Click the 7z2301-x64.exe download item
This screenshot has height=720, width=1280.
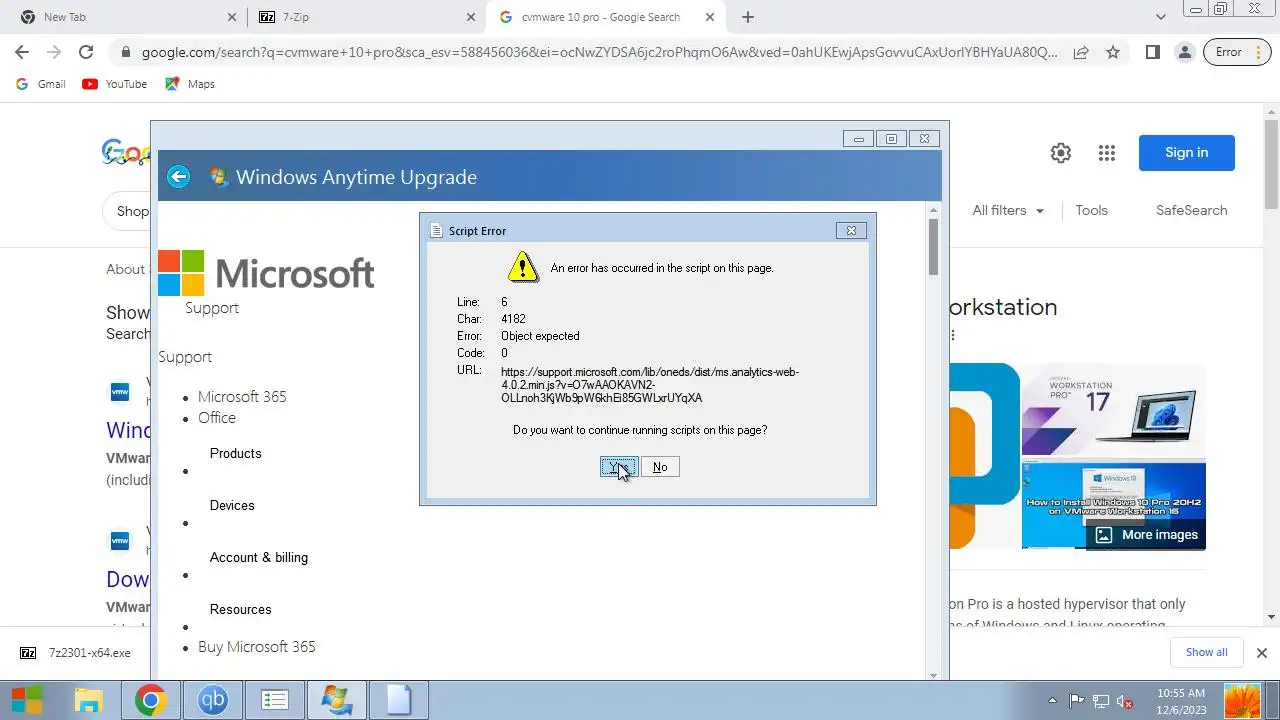tap(77, 653)
